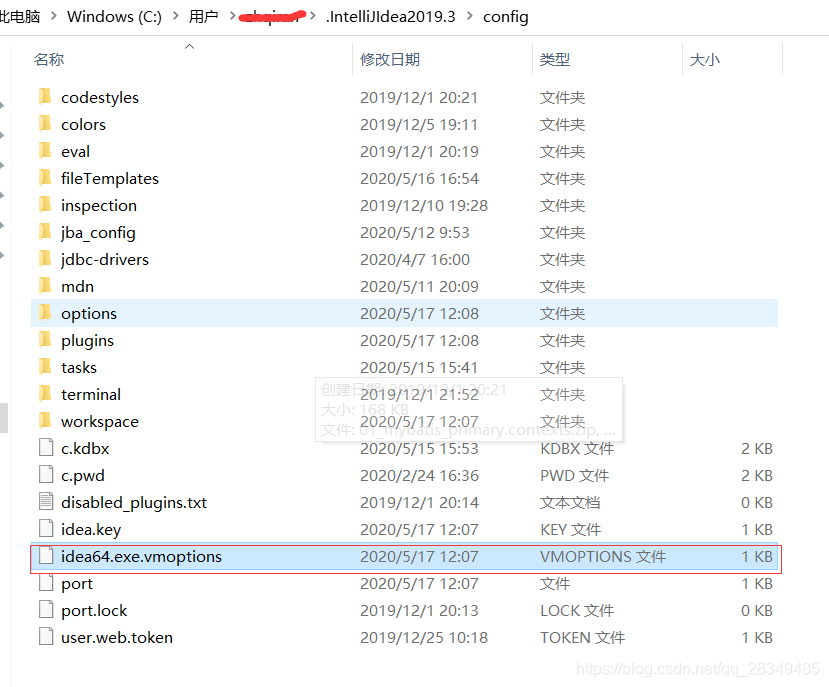The width and height of the screenshot is (829, 687).
Task: Go to 此电脑 in address bar
Action: point(20,17)
